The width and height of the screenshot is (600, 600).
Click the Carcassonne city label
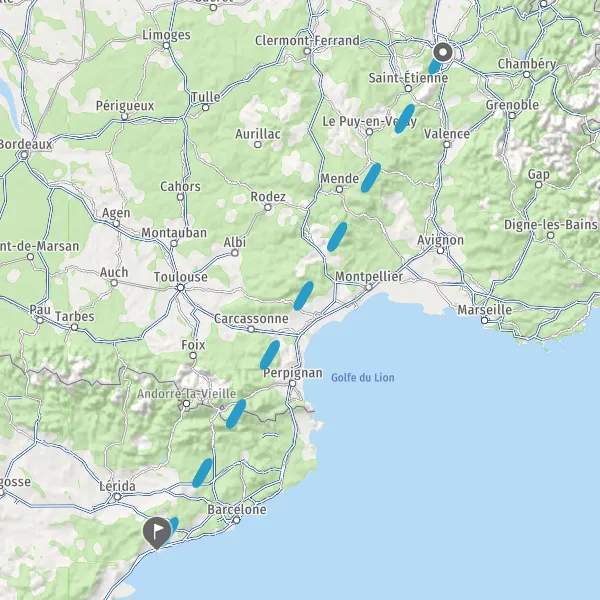(251, 318)
